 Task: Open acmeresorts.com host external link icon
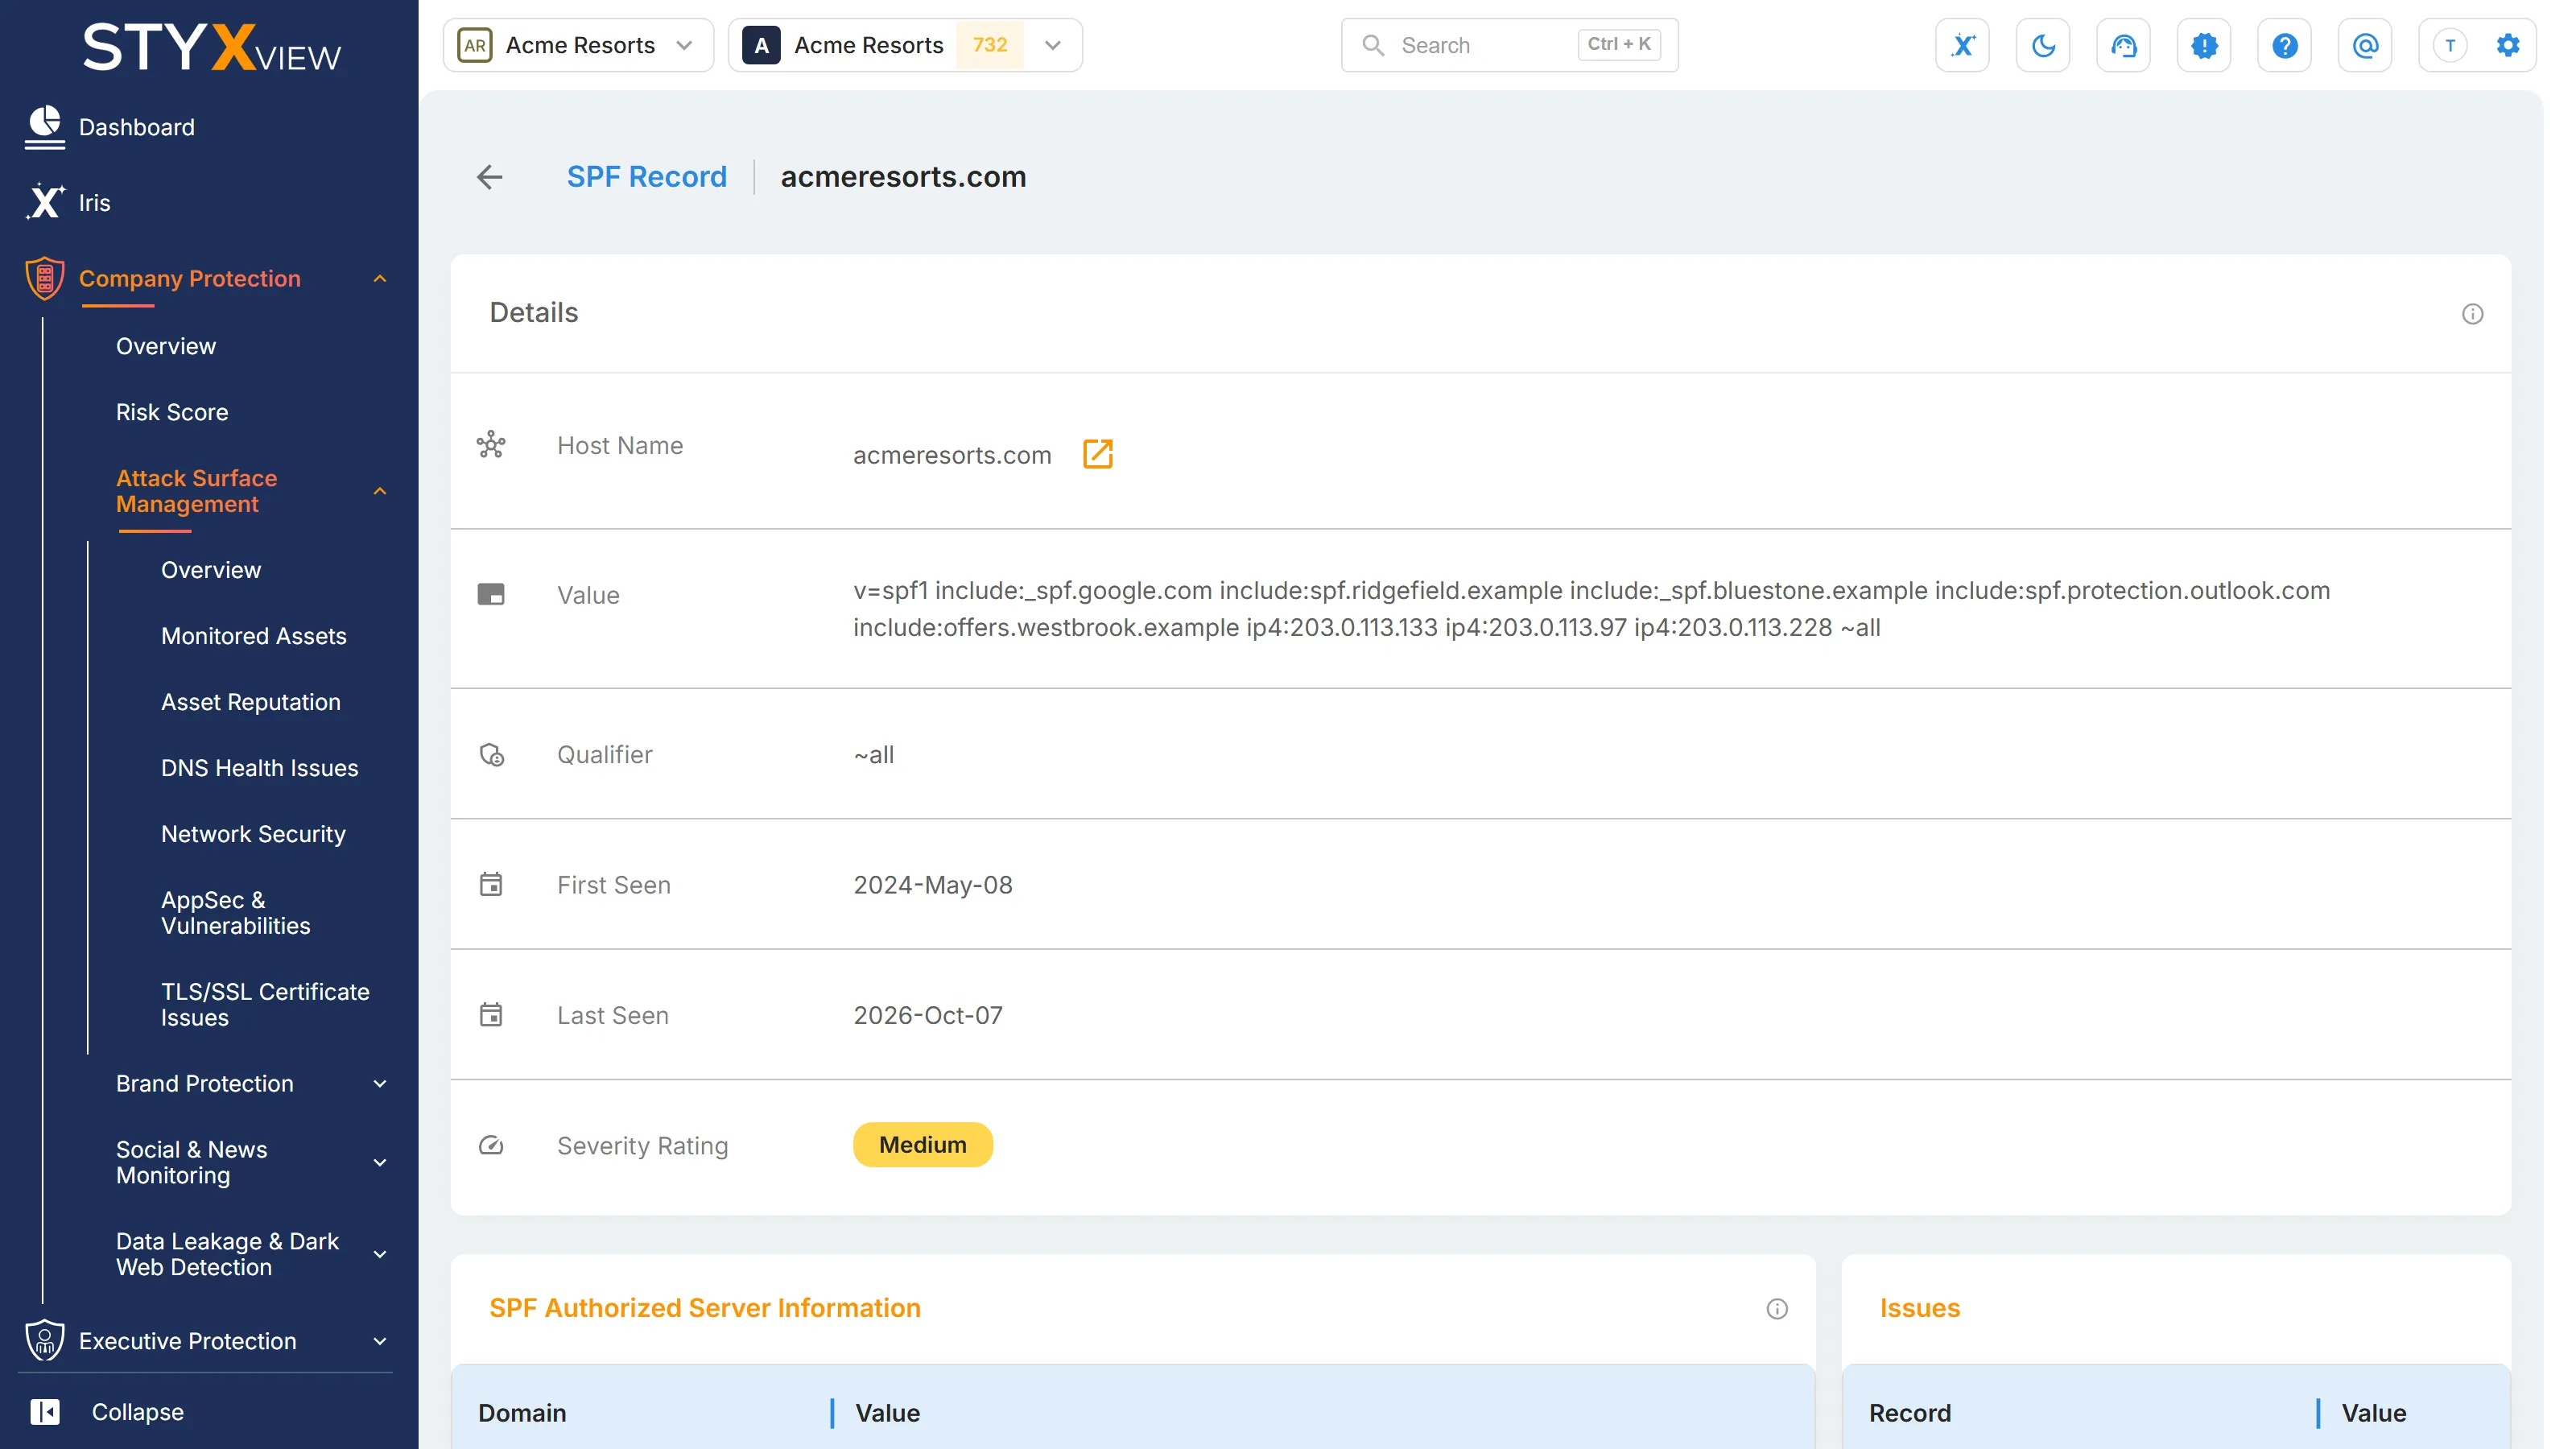(x=1097, y=454)
